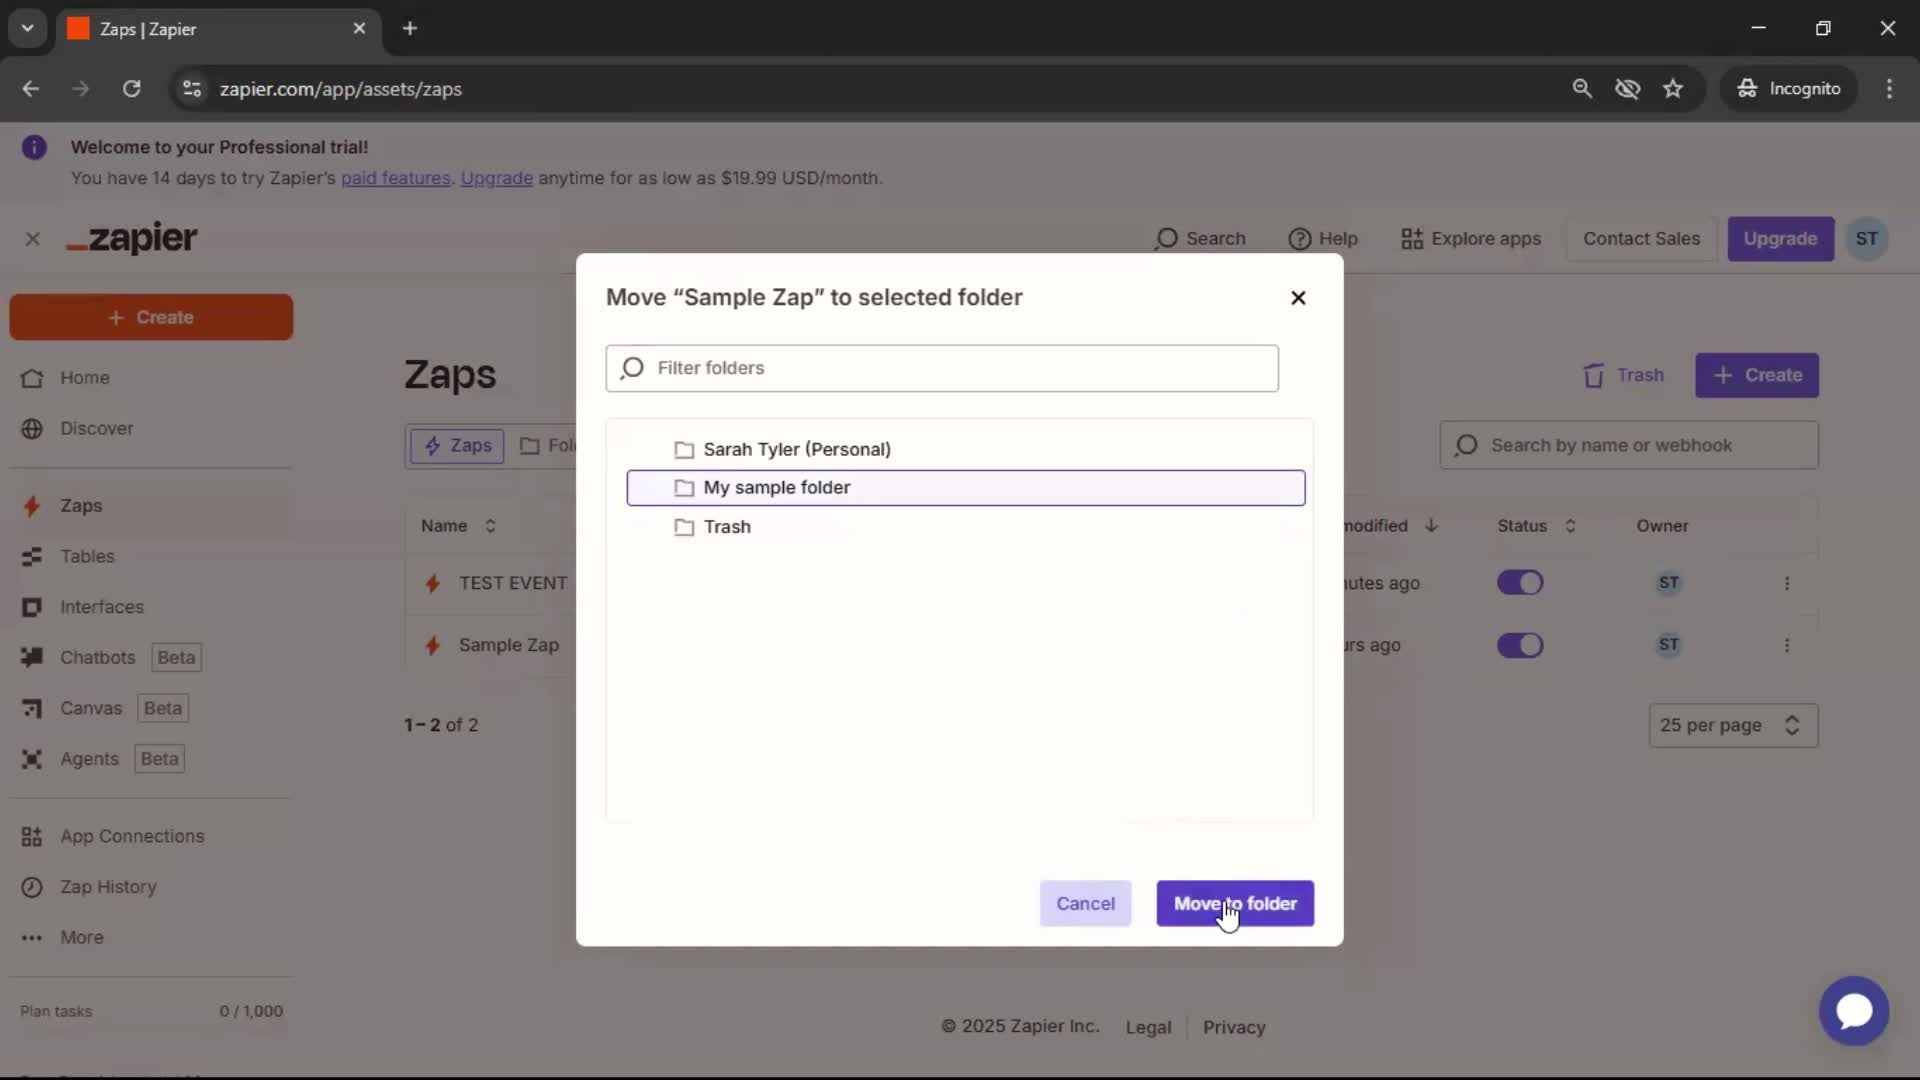Screen dimensions: 1920x1080
Task: Select Sarah Tyler (Personal) folder
Action: click(x=966, y=449)
